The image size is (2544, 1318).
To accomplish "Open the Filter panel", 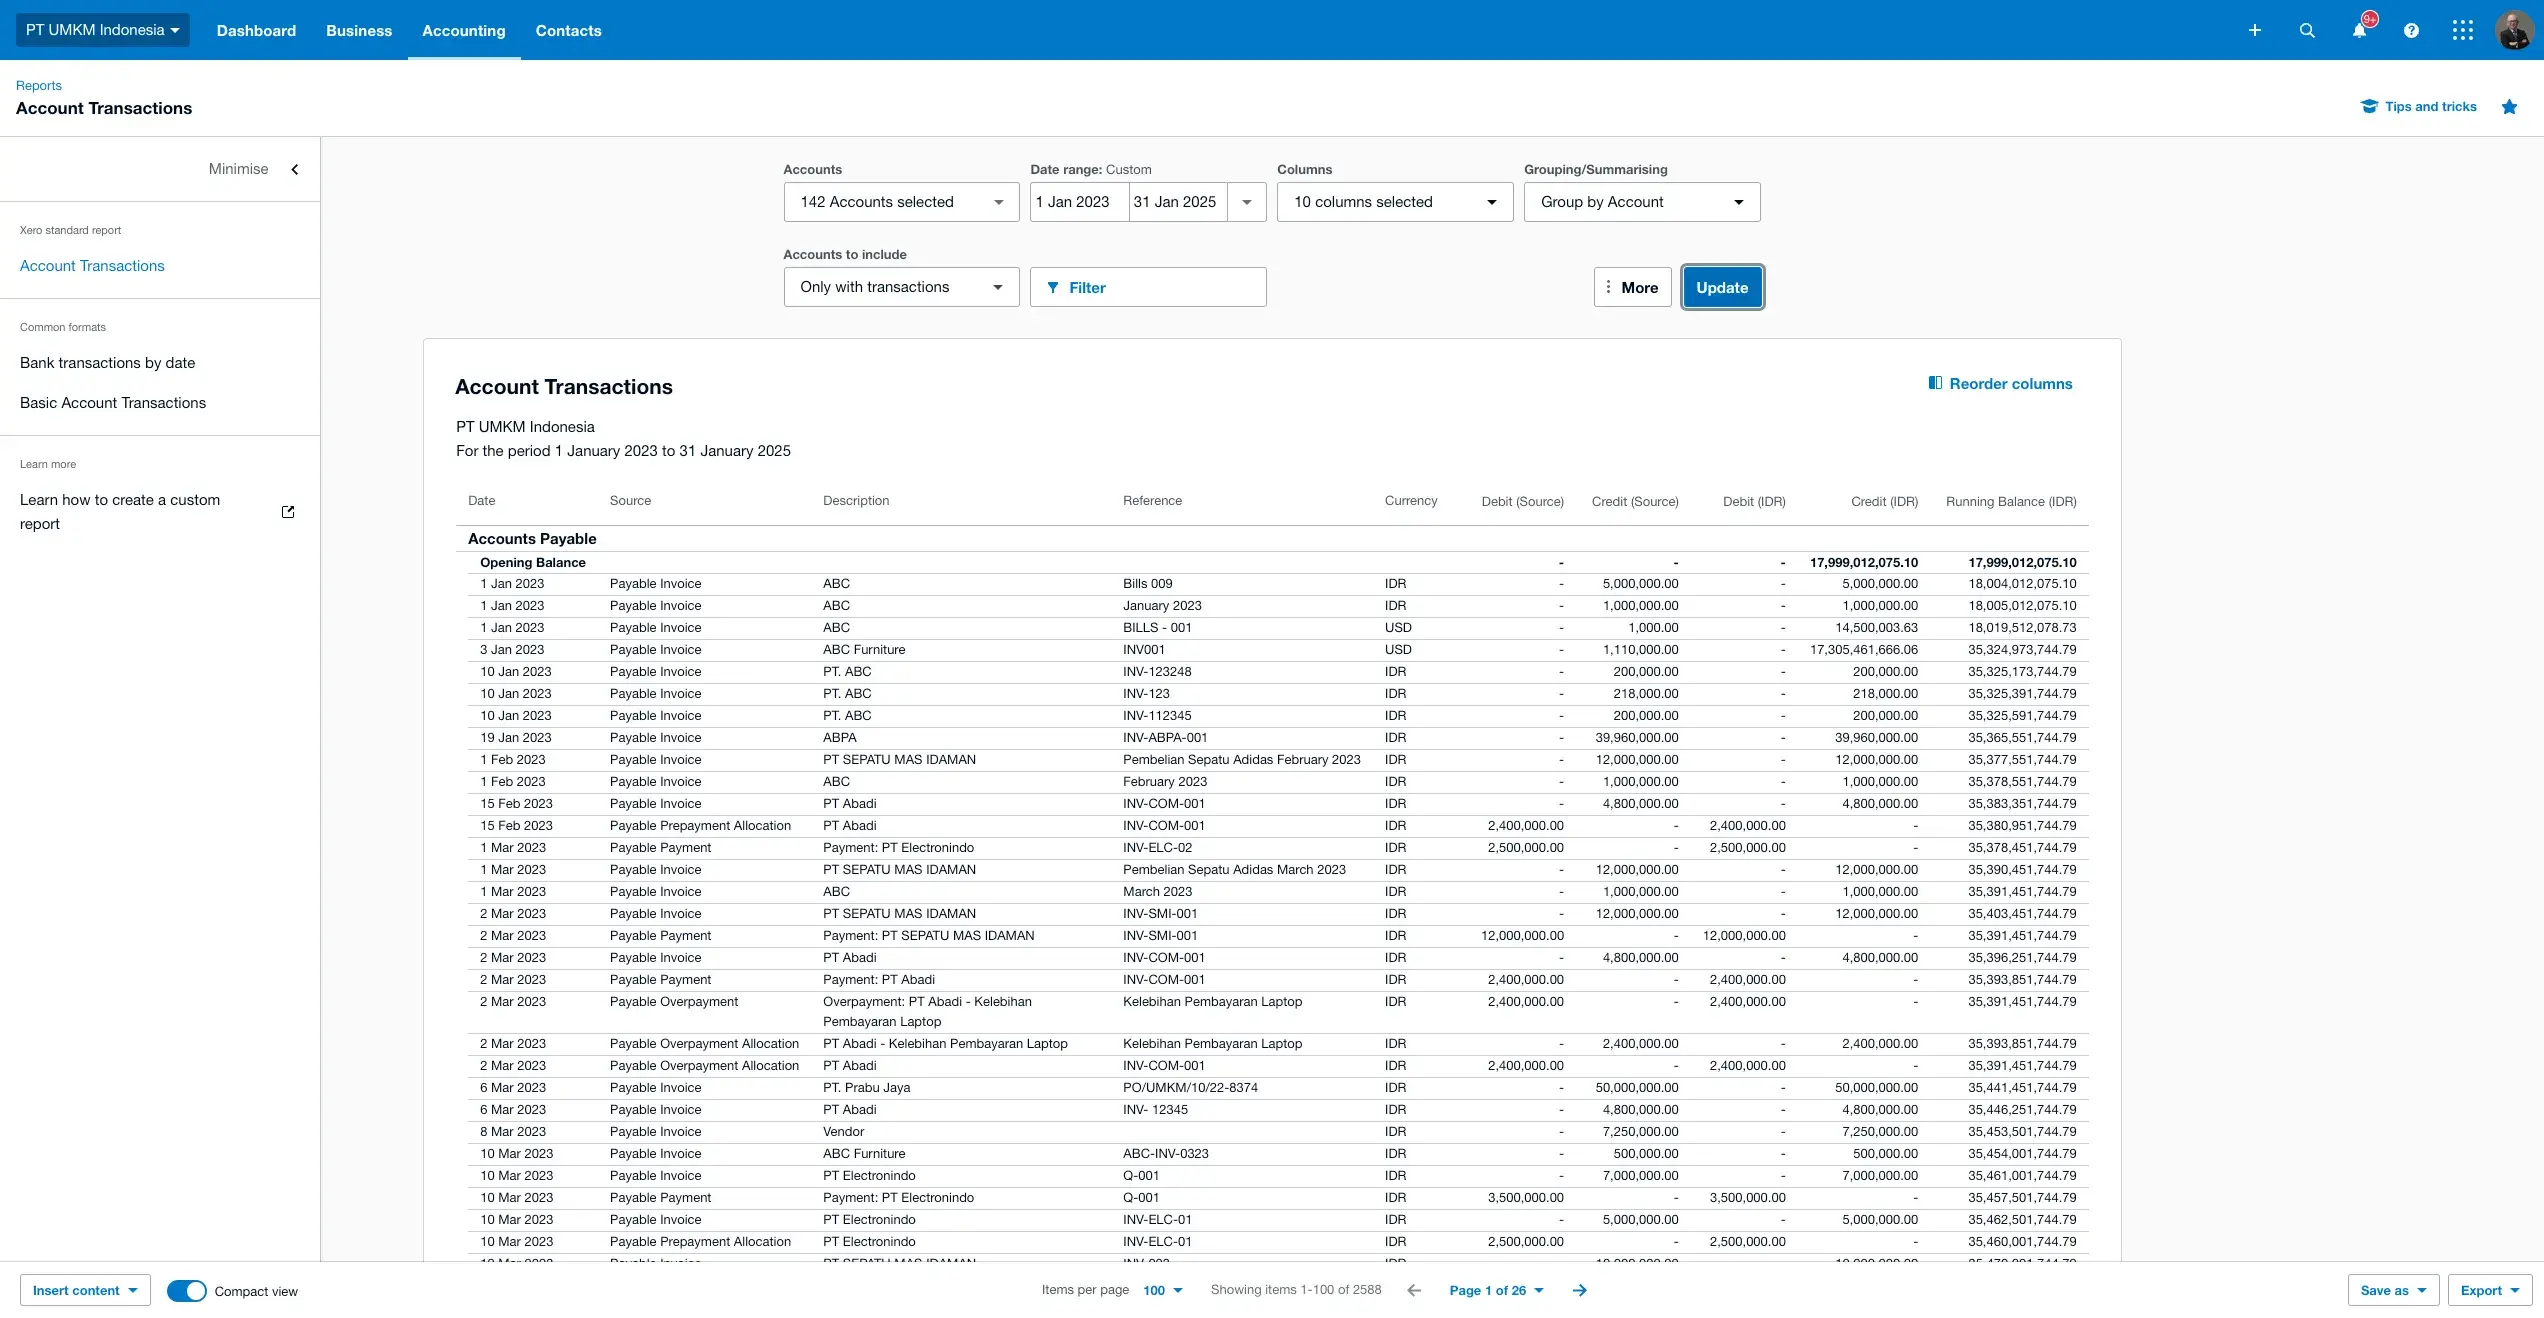I will (x=1148, y=287).
